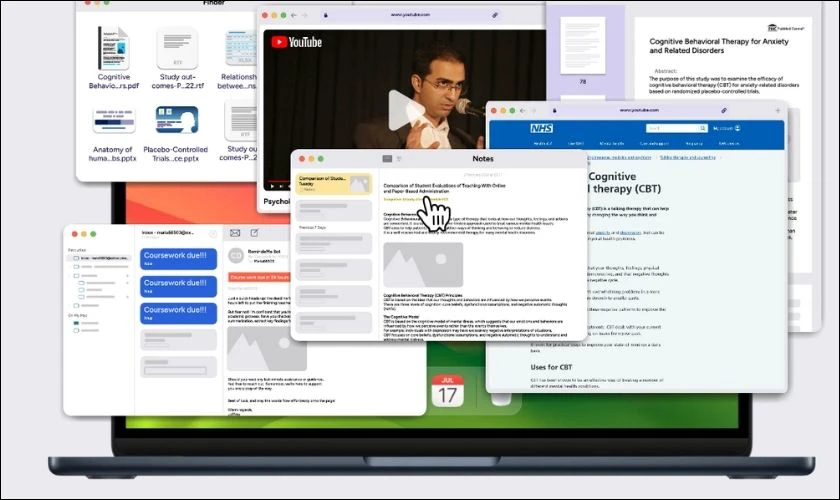Viewport: 840px width, 500px height.
Task: Click 'Cognitive' heading word on NHS page
Action: pyautogui.click(x=612, y=176)
